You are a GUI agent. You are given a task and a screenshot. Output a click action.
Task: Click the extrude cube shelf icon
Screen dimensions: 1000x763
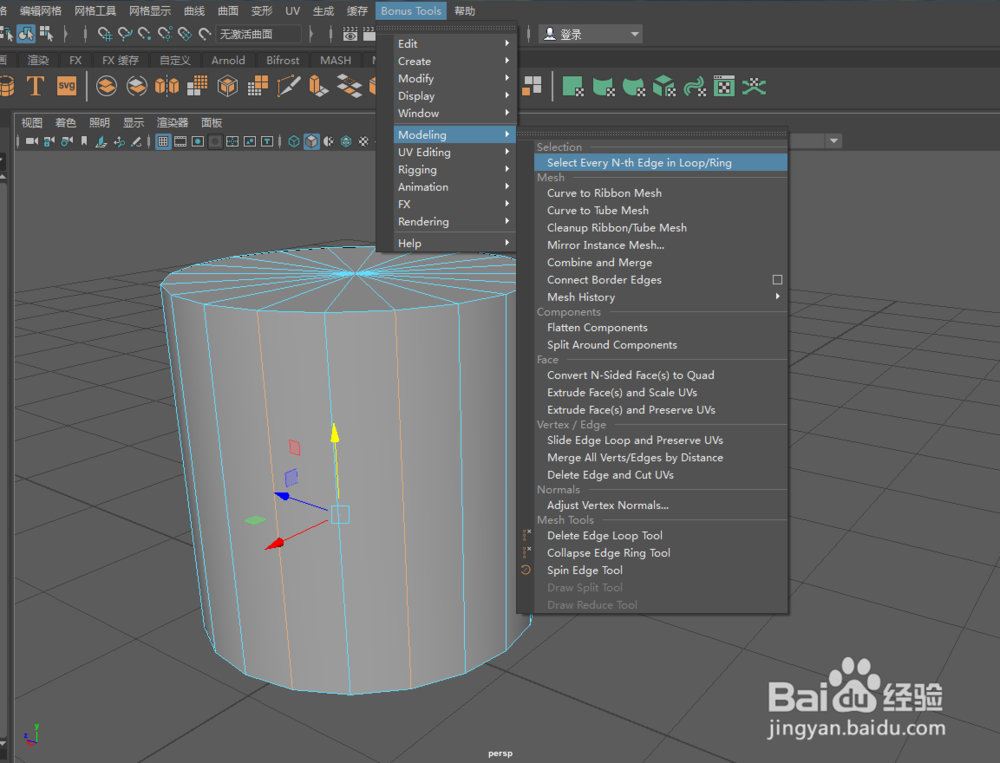pyautogui.click(x=318, y=85)
